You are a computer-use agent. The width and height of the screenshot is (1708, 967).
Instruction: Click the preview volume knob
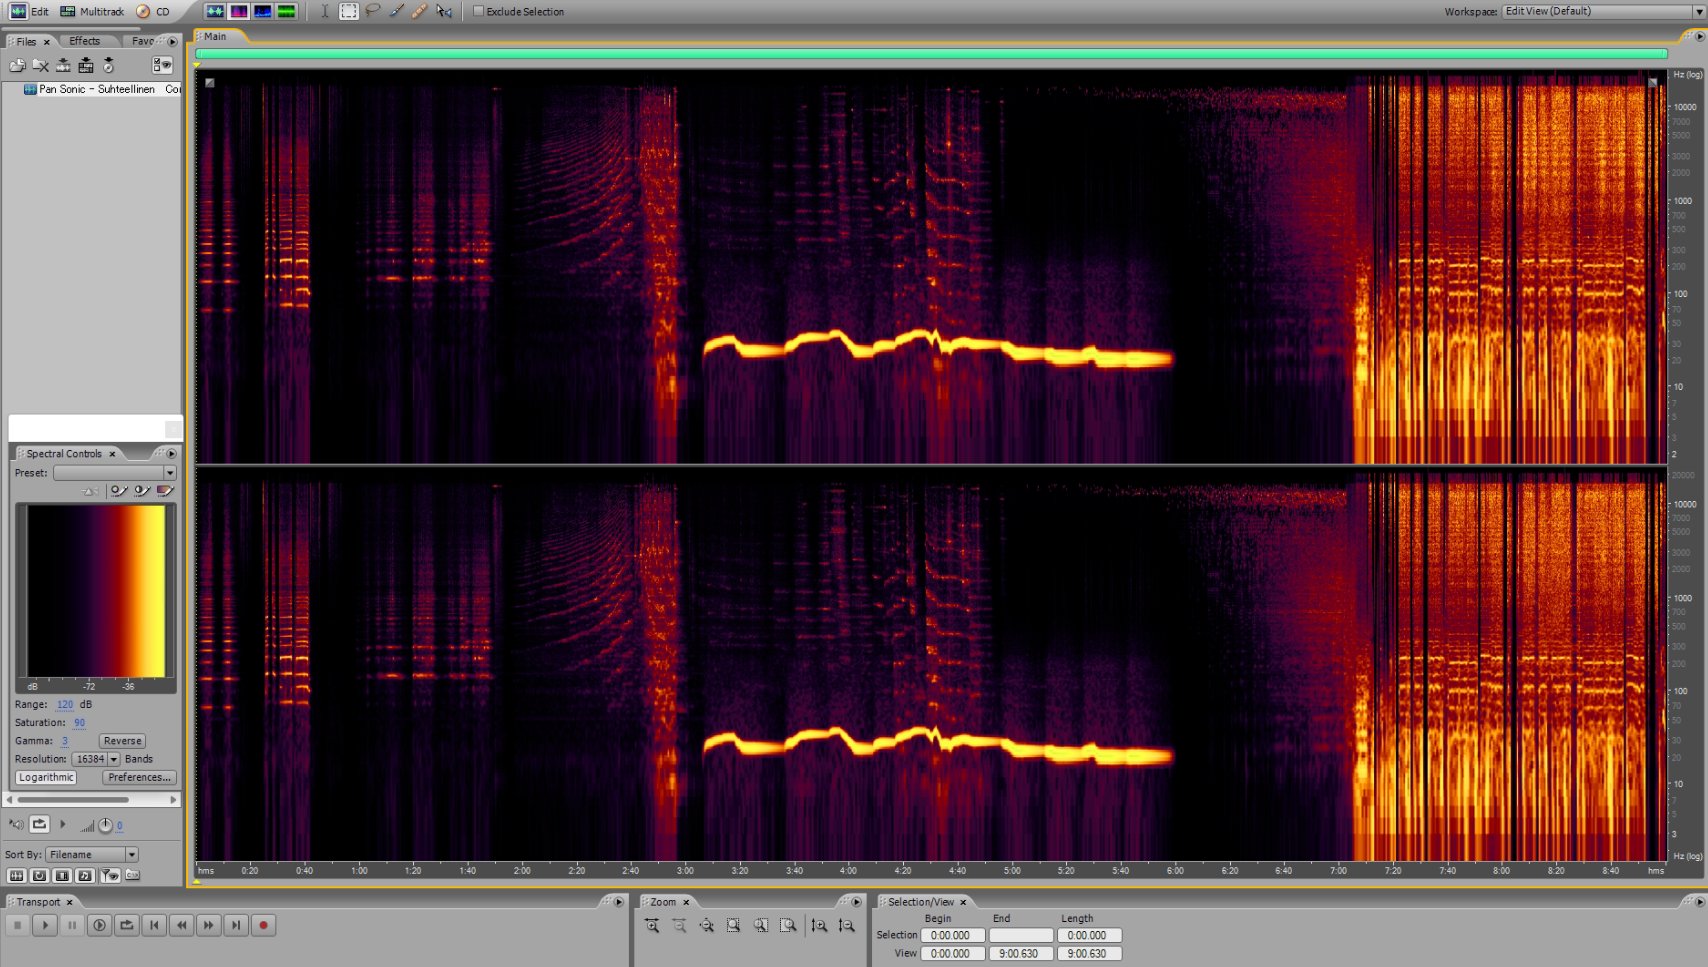[x=105, y=825]
